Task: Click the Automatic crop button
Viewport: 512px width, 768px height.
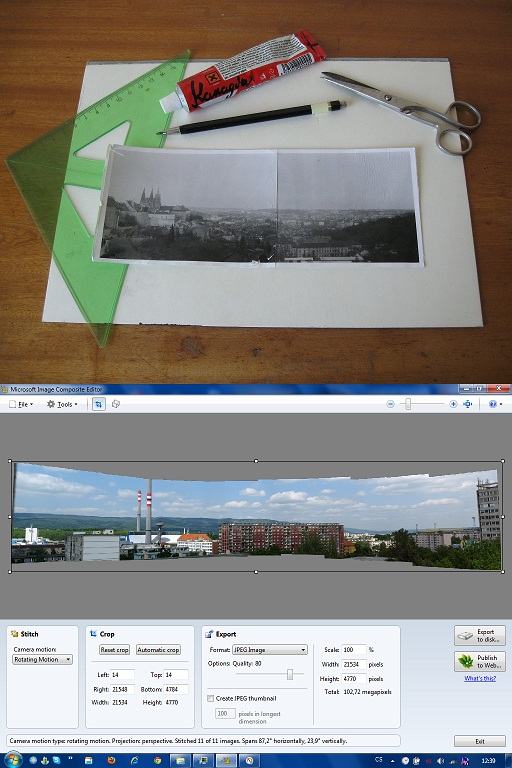Action: click(158, 649)
